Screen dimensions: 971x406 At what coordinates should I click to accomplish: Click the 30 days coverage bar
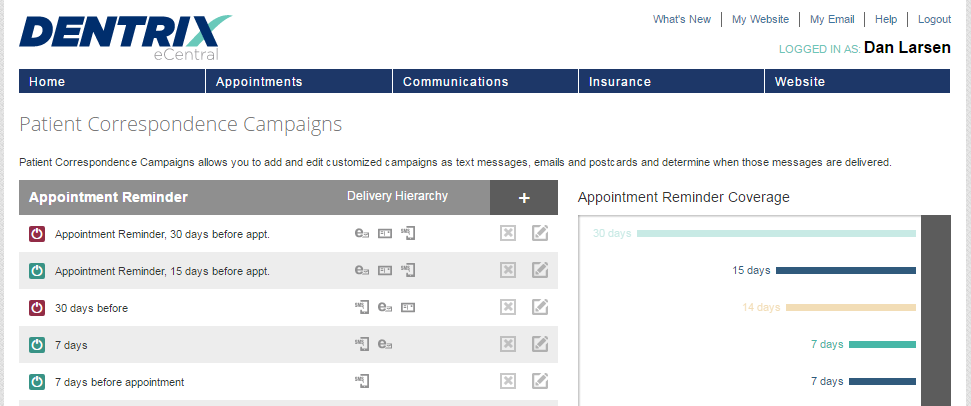pyautogui.click(x=776, y=233)
